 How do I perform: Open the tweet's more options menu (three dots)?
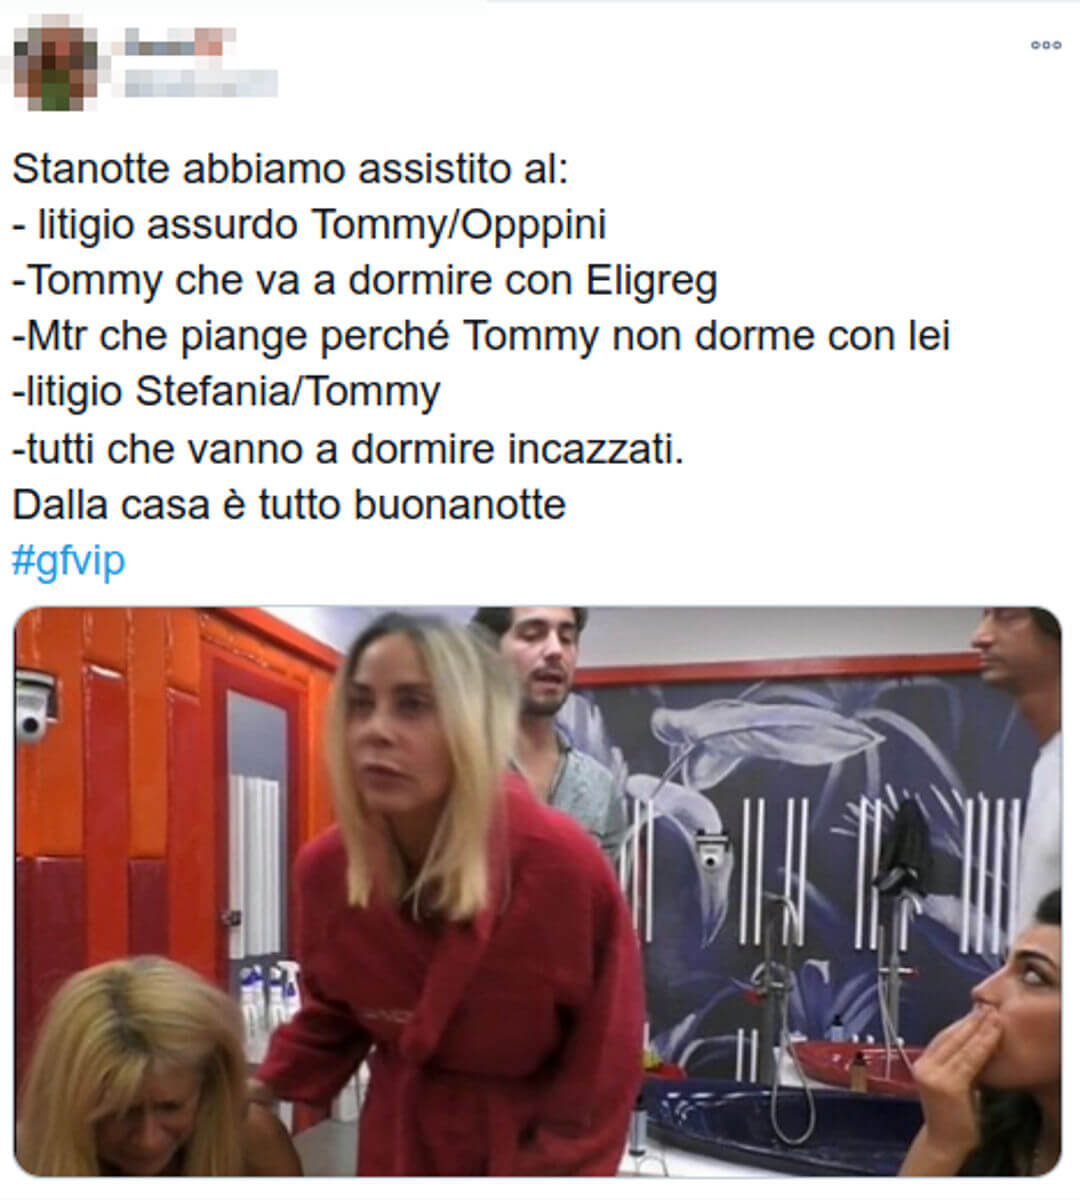[x=1045, y=44]
